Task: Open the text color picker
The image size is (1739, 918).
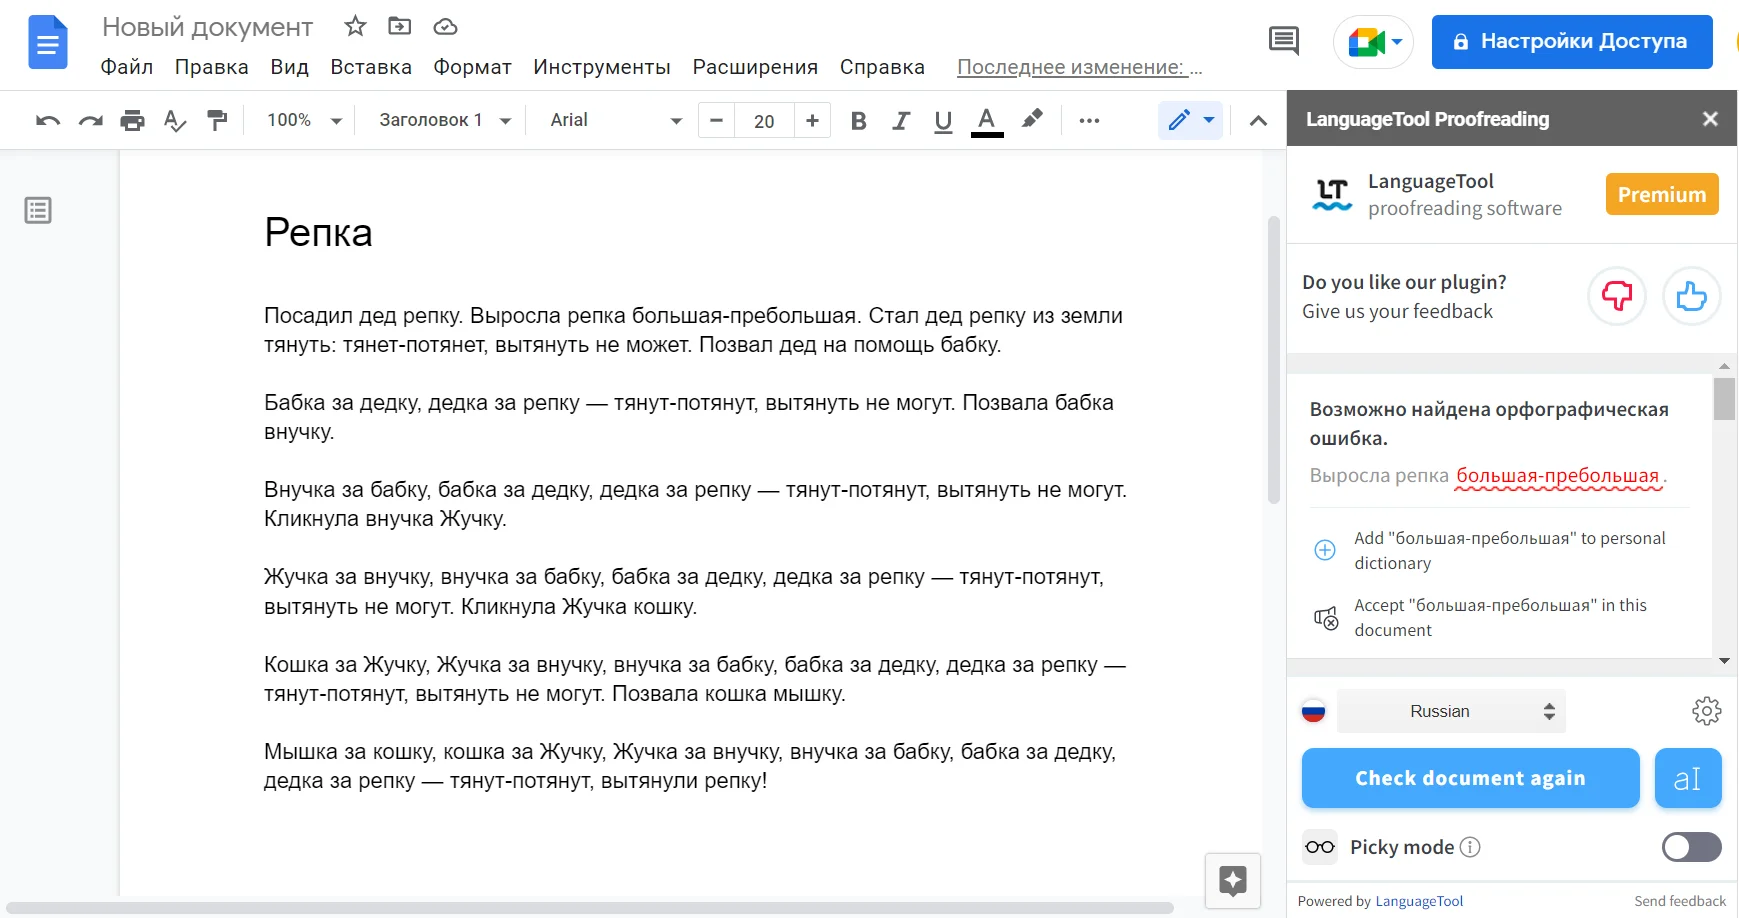Action: (x=986, y=121)
